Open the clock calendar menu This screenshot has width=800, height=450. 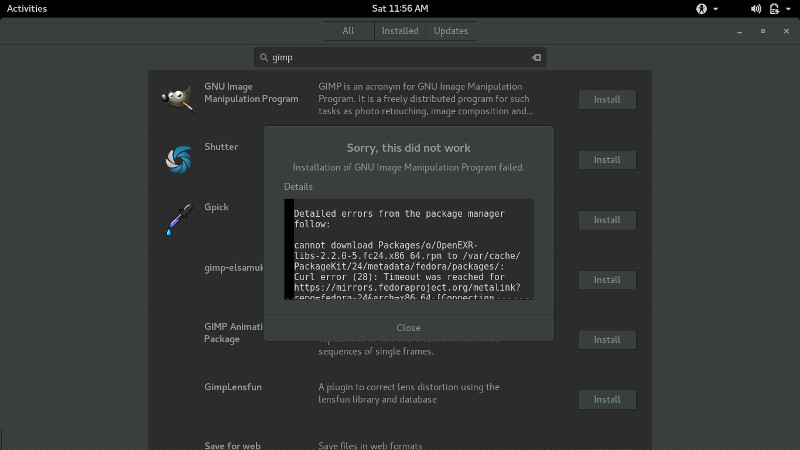click(400, 9)
